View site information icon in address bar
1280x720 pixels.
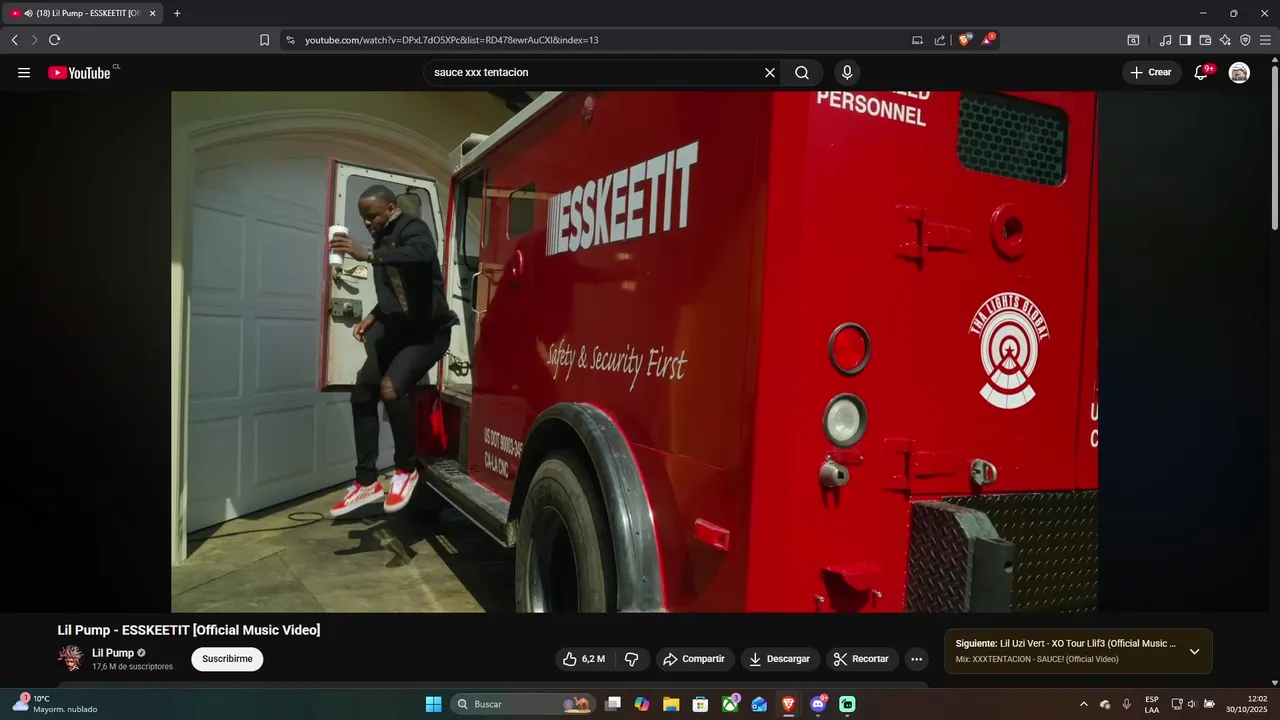click(x=290, y=40)
